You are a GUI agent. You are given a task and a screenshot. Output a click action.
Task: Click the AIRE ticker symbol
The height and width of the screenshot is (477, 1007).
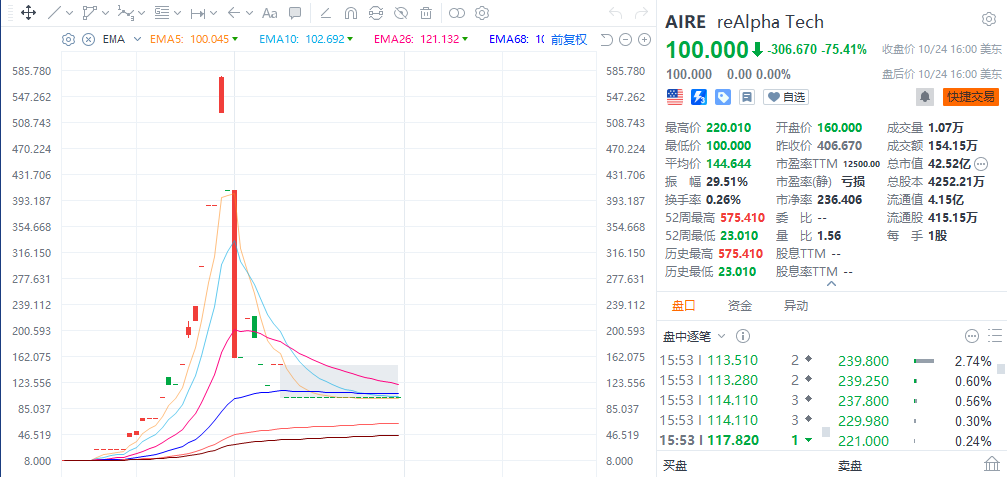point(687,22)
